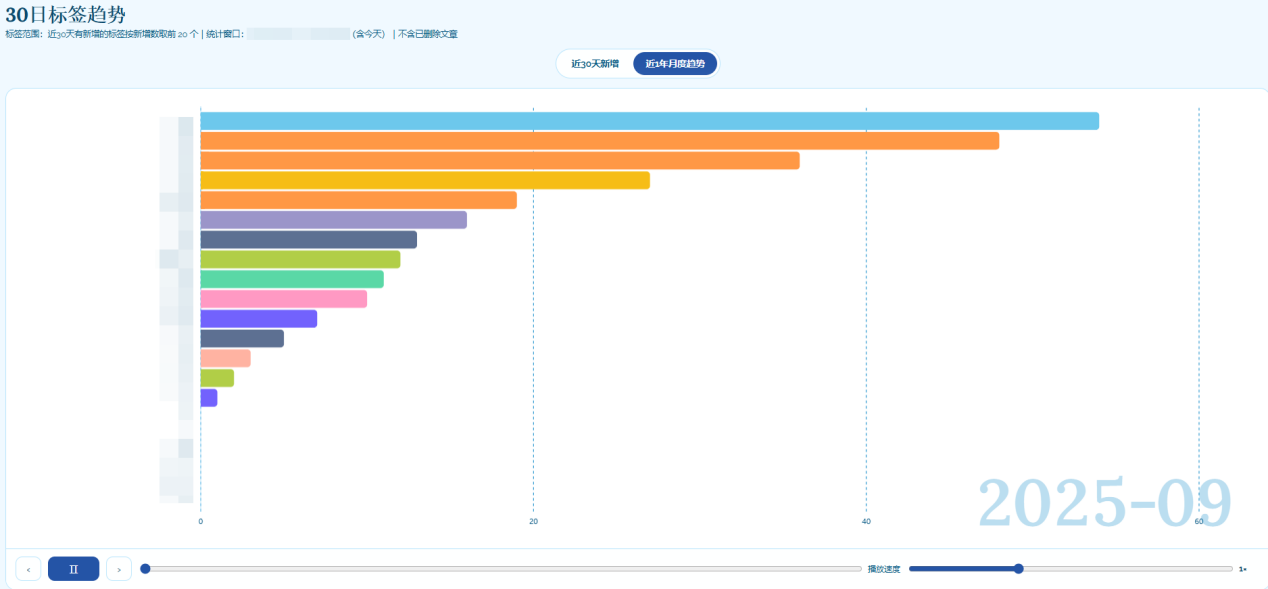Click the lavender purple bar
The image size is (1268, 589).
click(334, 220)
